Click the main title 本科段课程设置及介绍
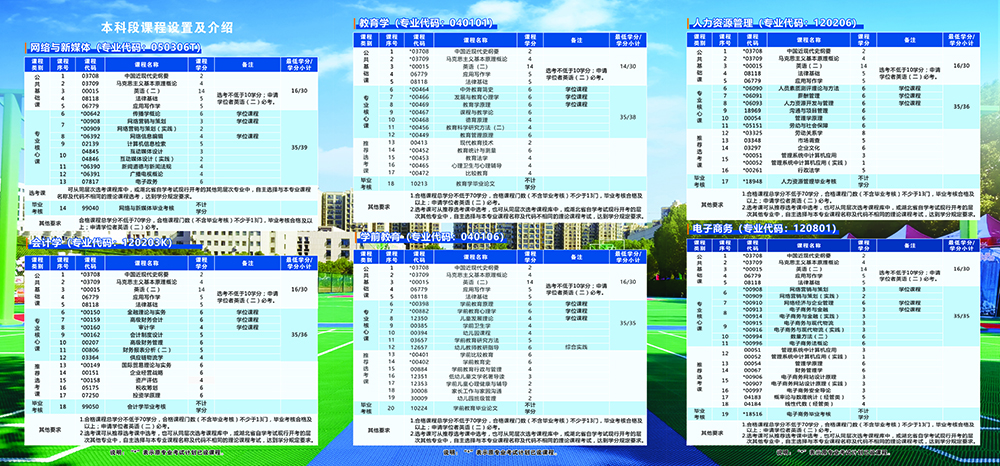The image size is (1000, 466). coord(167,28)
